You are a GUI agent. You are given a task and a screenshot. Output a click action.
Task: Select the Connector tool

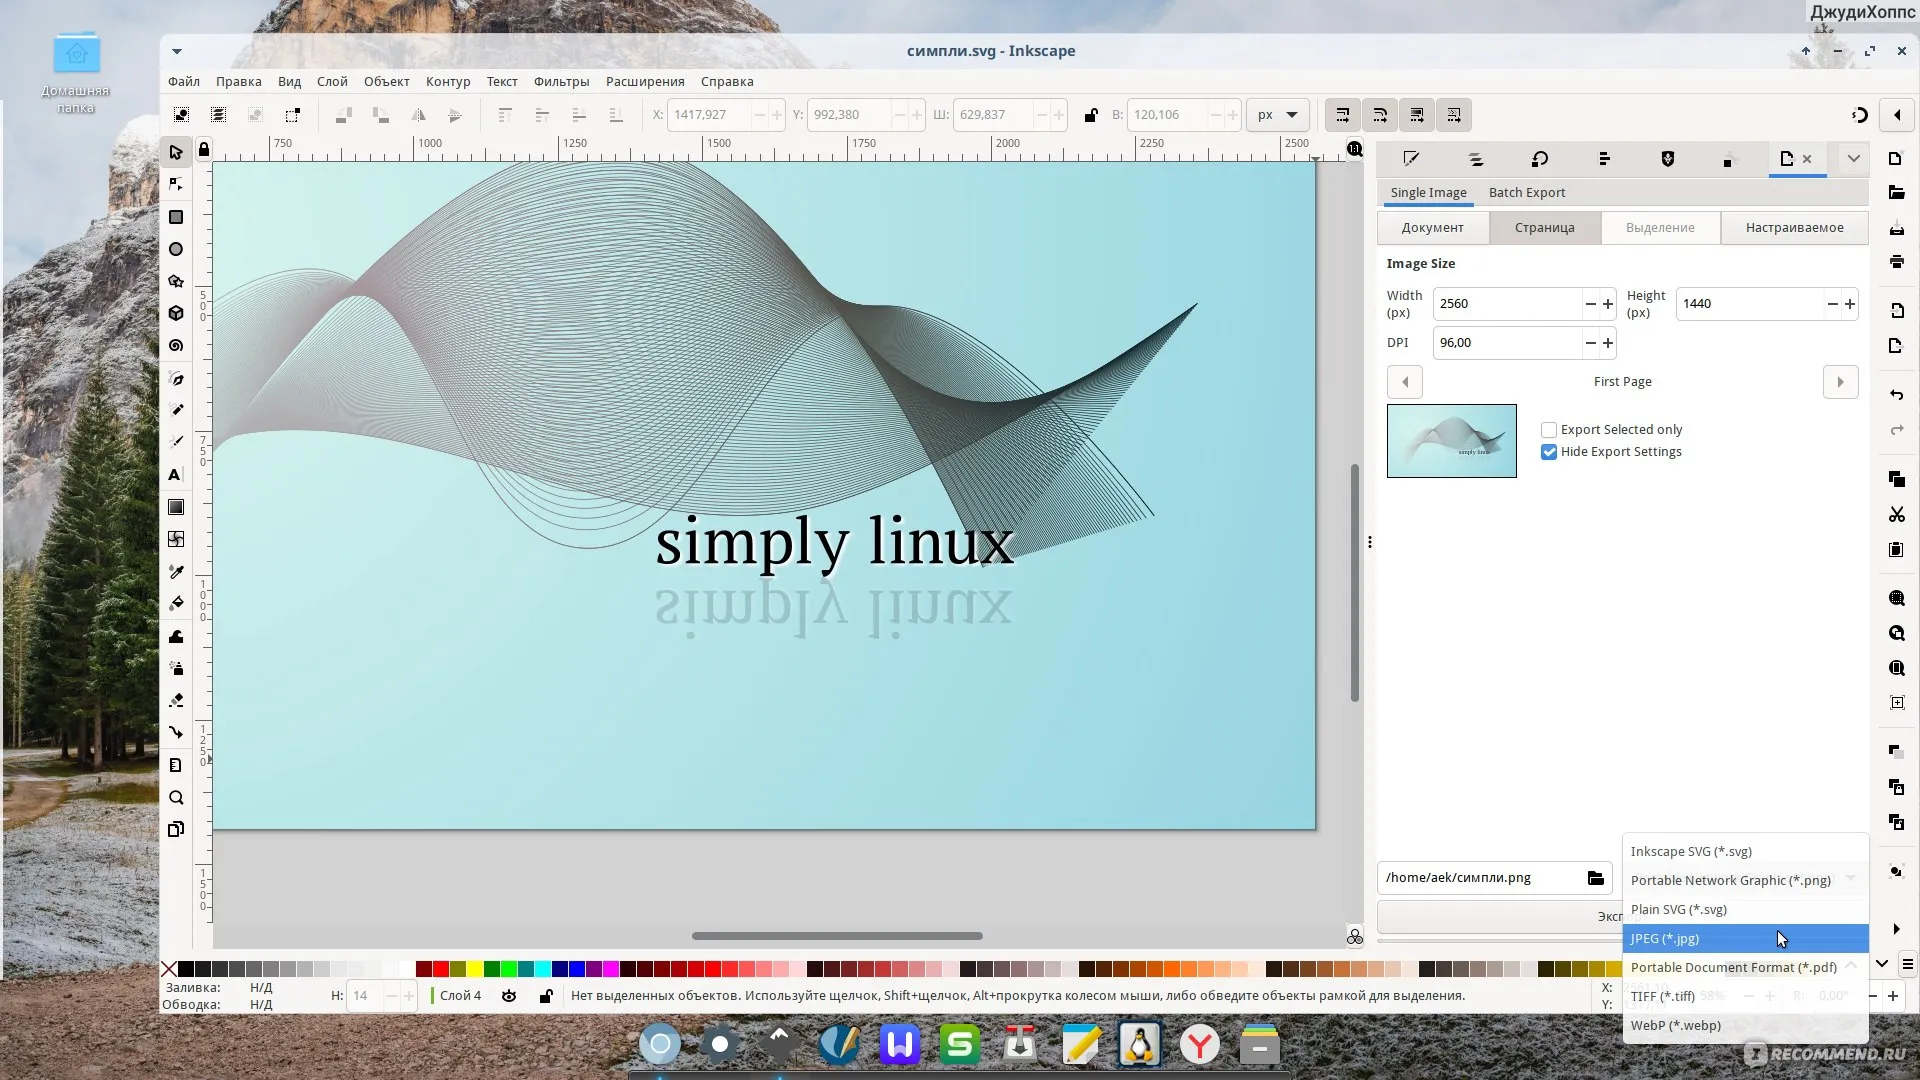tap(176, 732)
